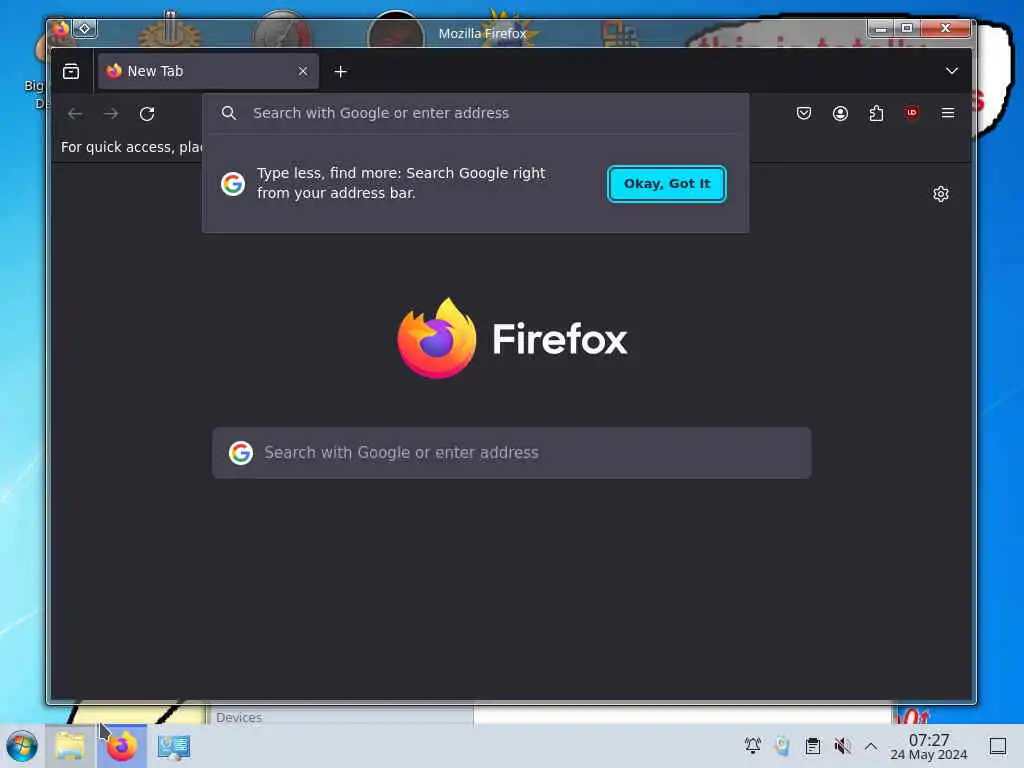The width and height of the screenshot is (1024, 768).
Task: Click the Firefox taskbar button
Action: click(x=121, y=746)
